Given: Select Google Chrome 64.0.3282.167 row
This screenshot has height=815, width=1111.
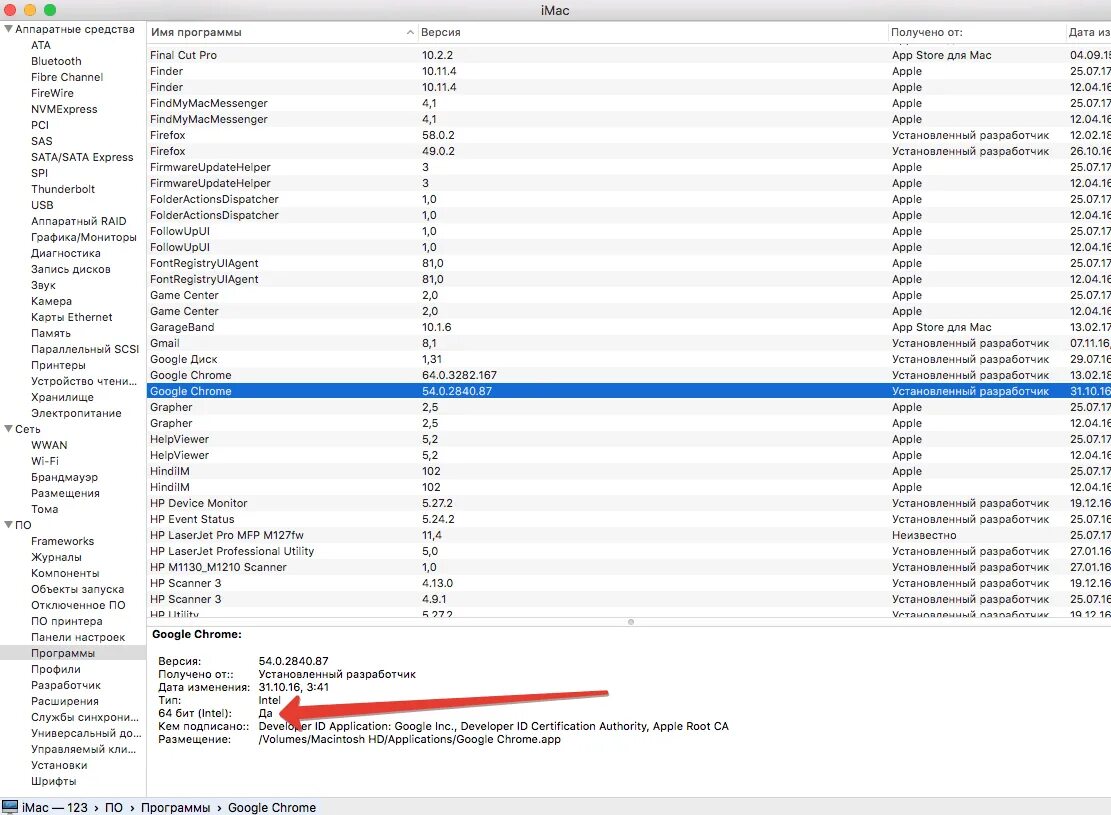Looking at the screenshot, I should click(x=628, y=375).
